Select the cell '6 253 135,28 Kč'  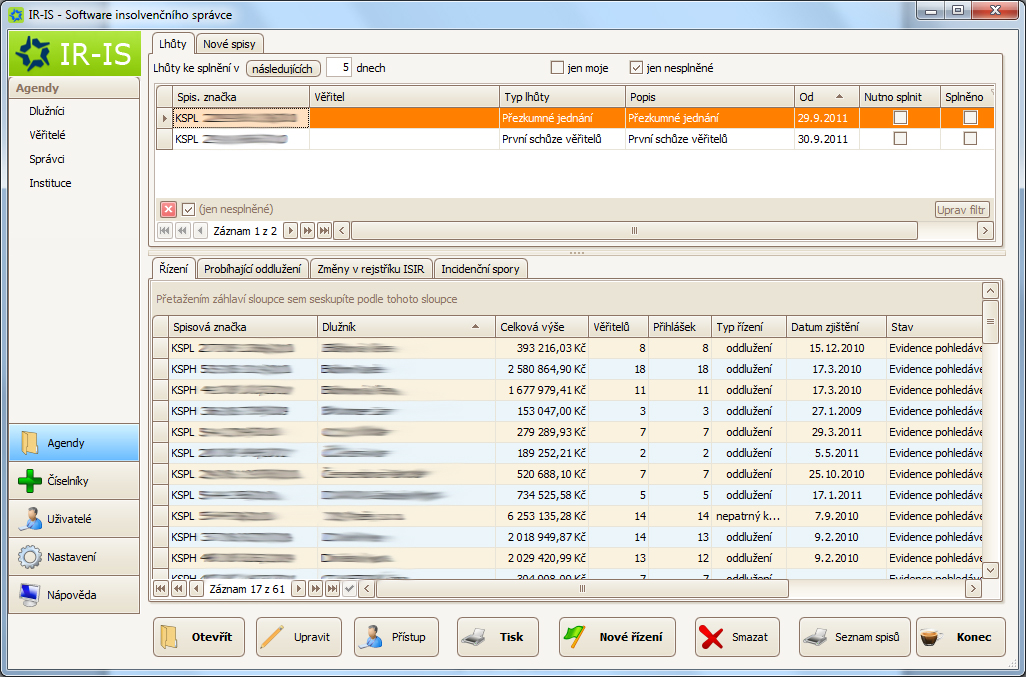tap(542, 515)
